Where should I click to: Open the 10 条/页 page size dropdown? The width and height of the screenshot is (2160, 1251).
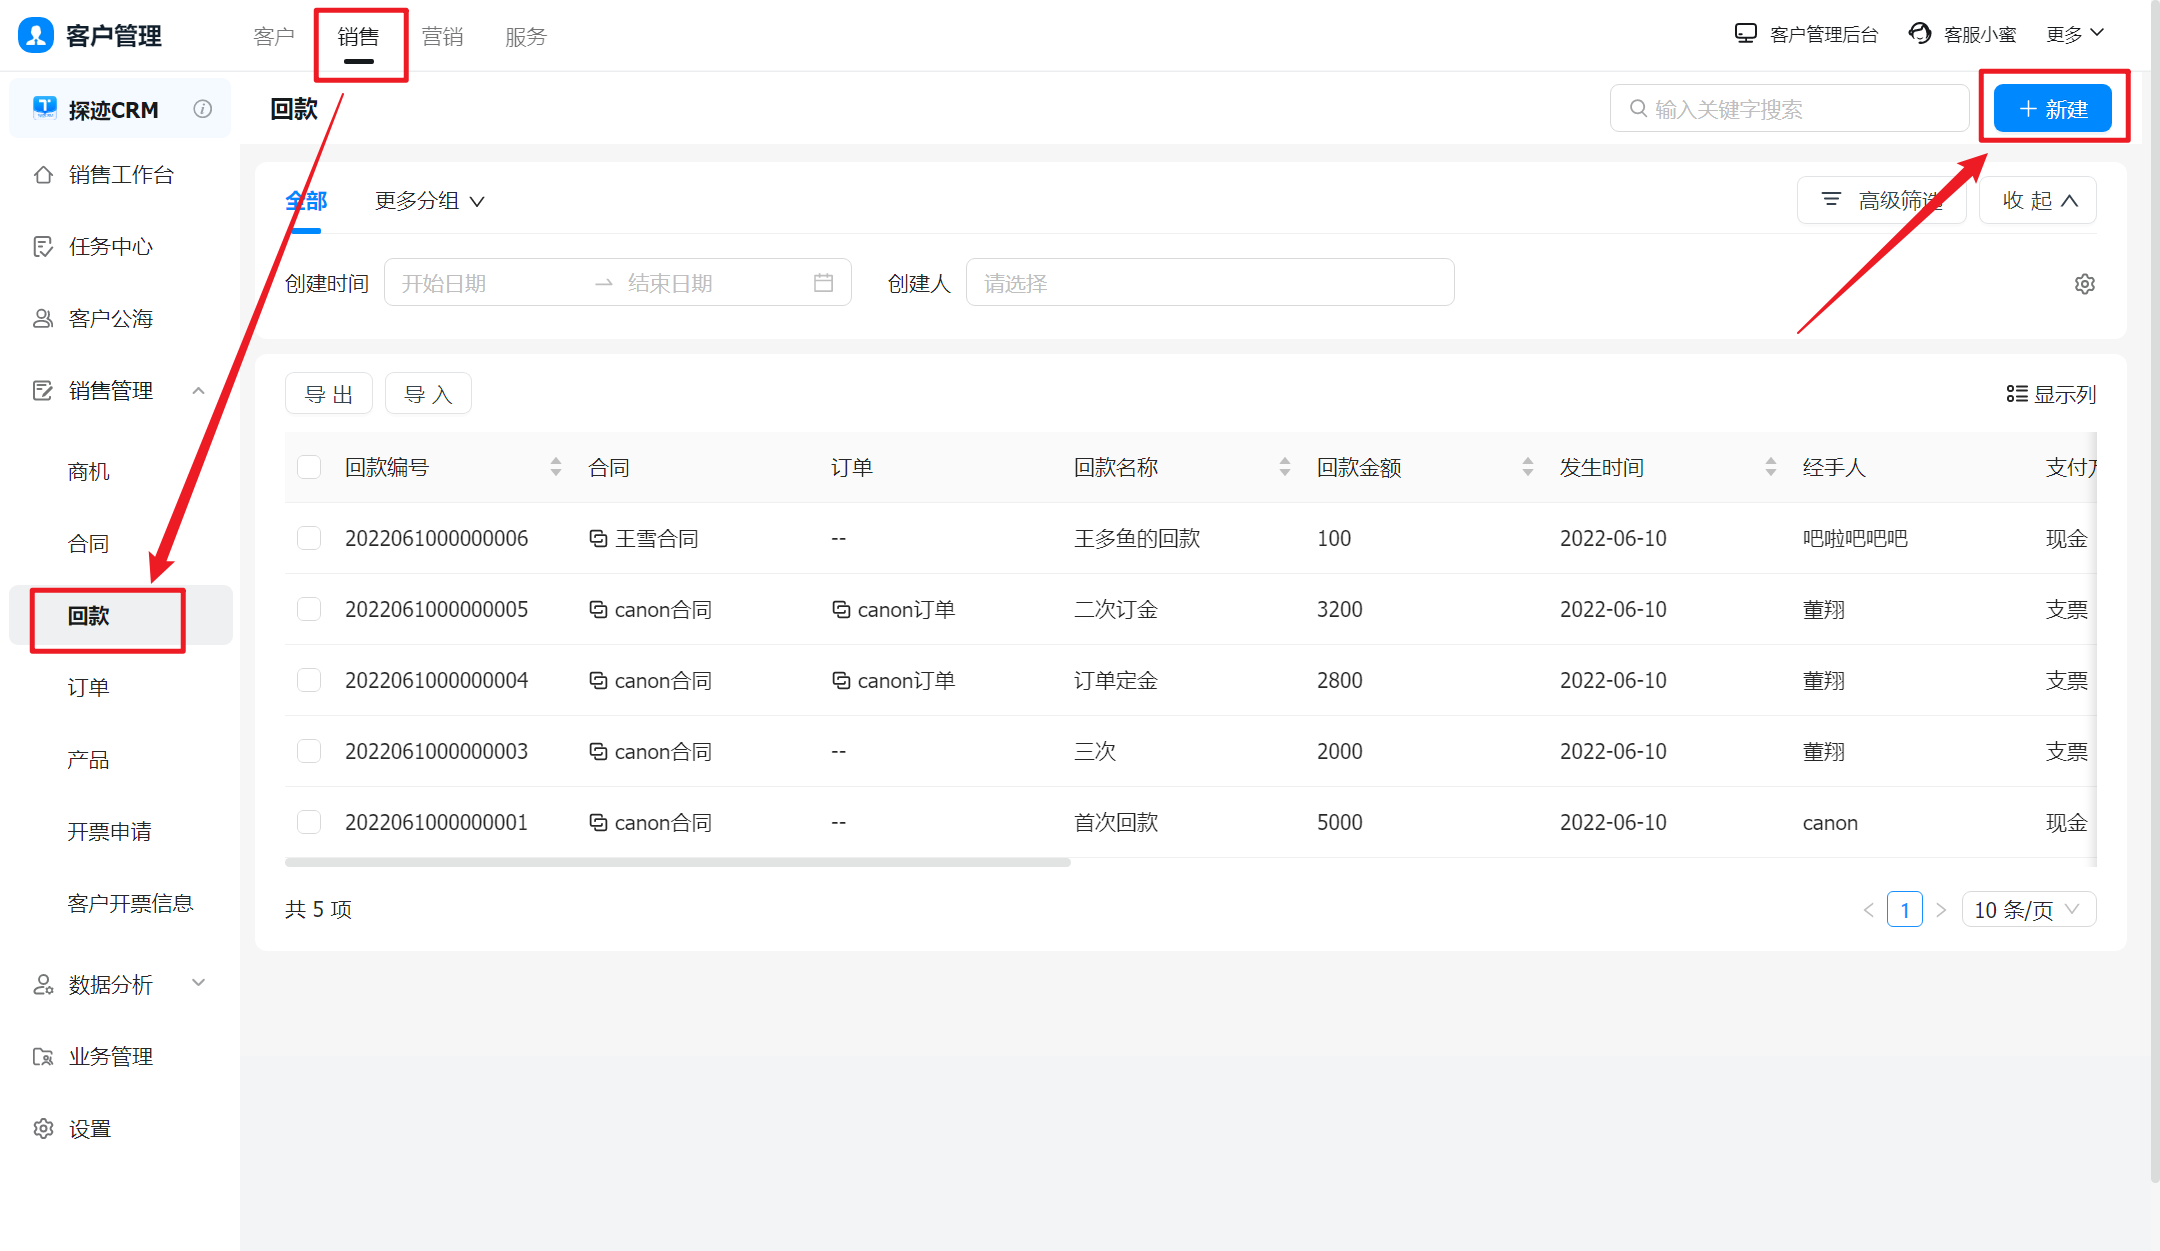[2027, 909]
